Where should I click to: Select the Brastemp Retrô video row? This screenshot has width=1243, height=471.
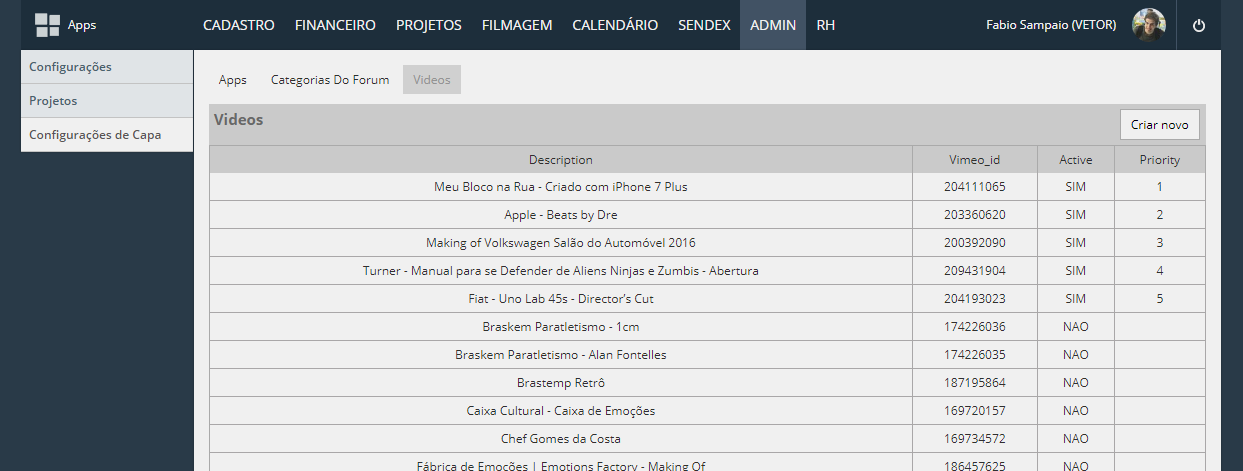pos(560,383)
